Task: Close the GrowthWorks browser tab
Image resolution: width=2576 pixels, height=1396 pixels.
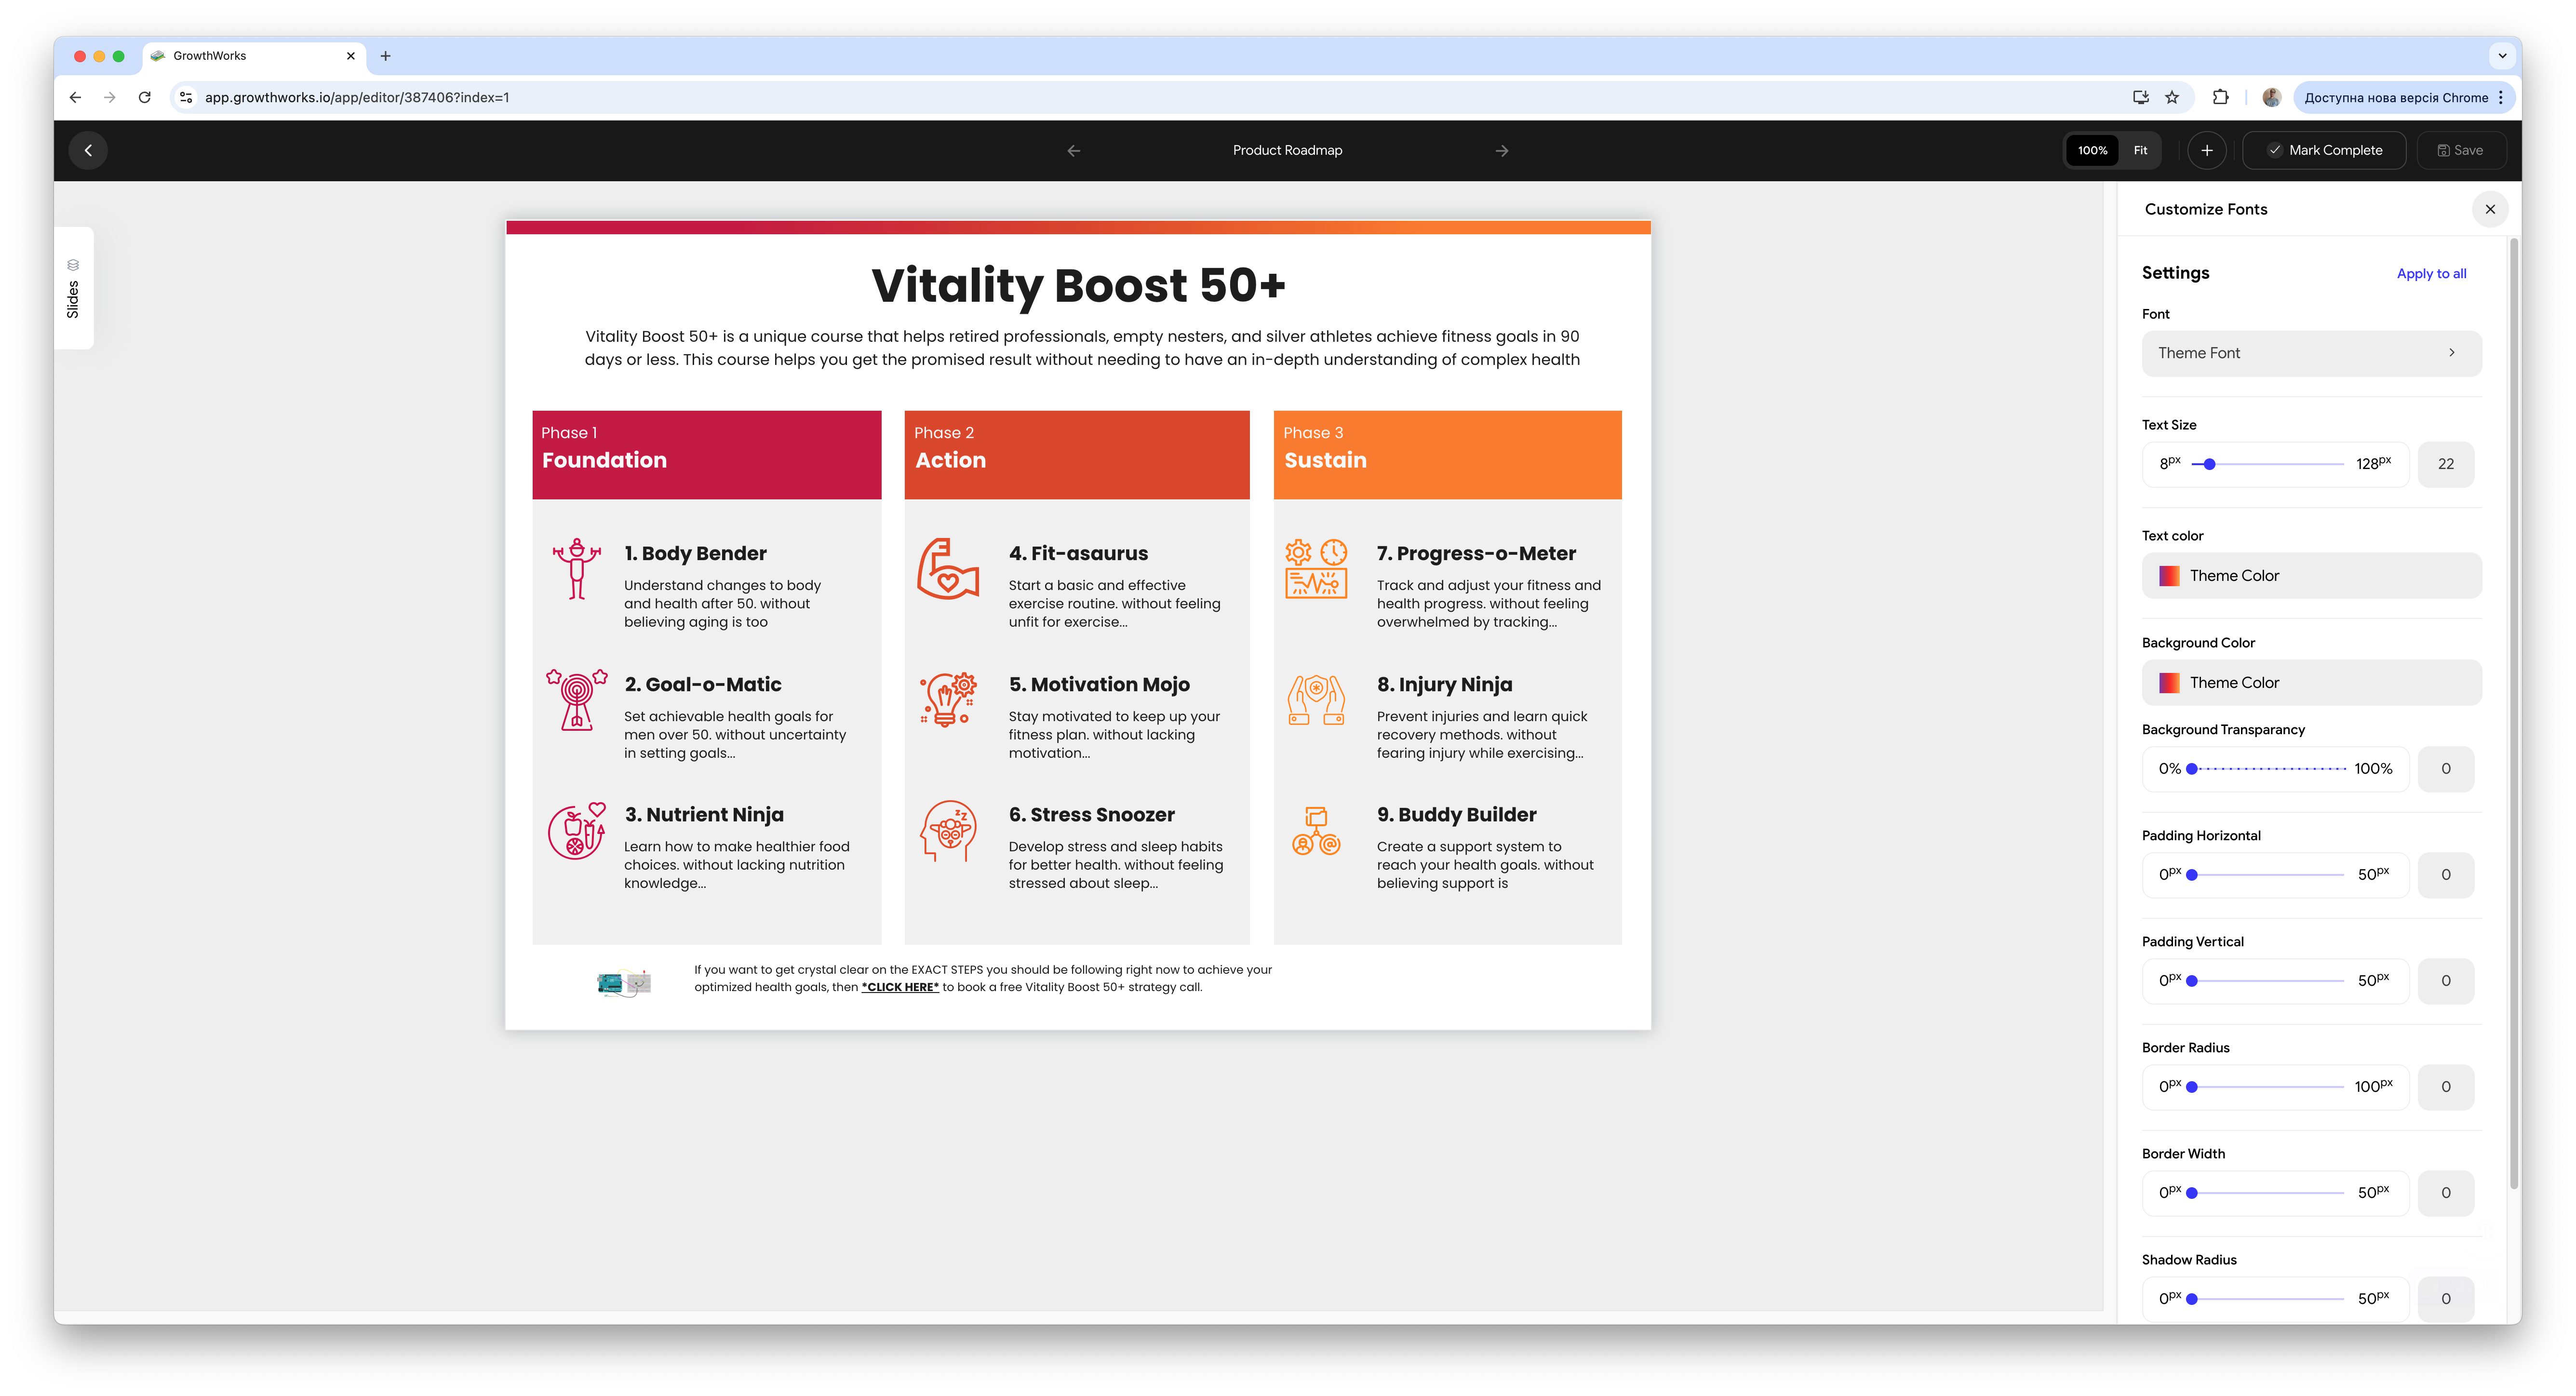Action: [351, 56]
